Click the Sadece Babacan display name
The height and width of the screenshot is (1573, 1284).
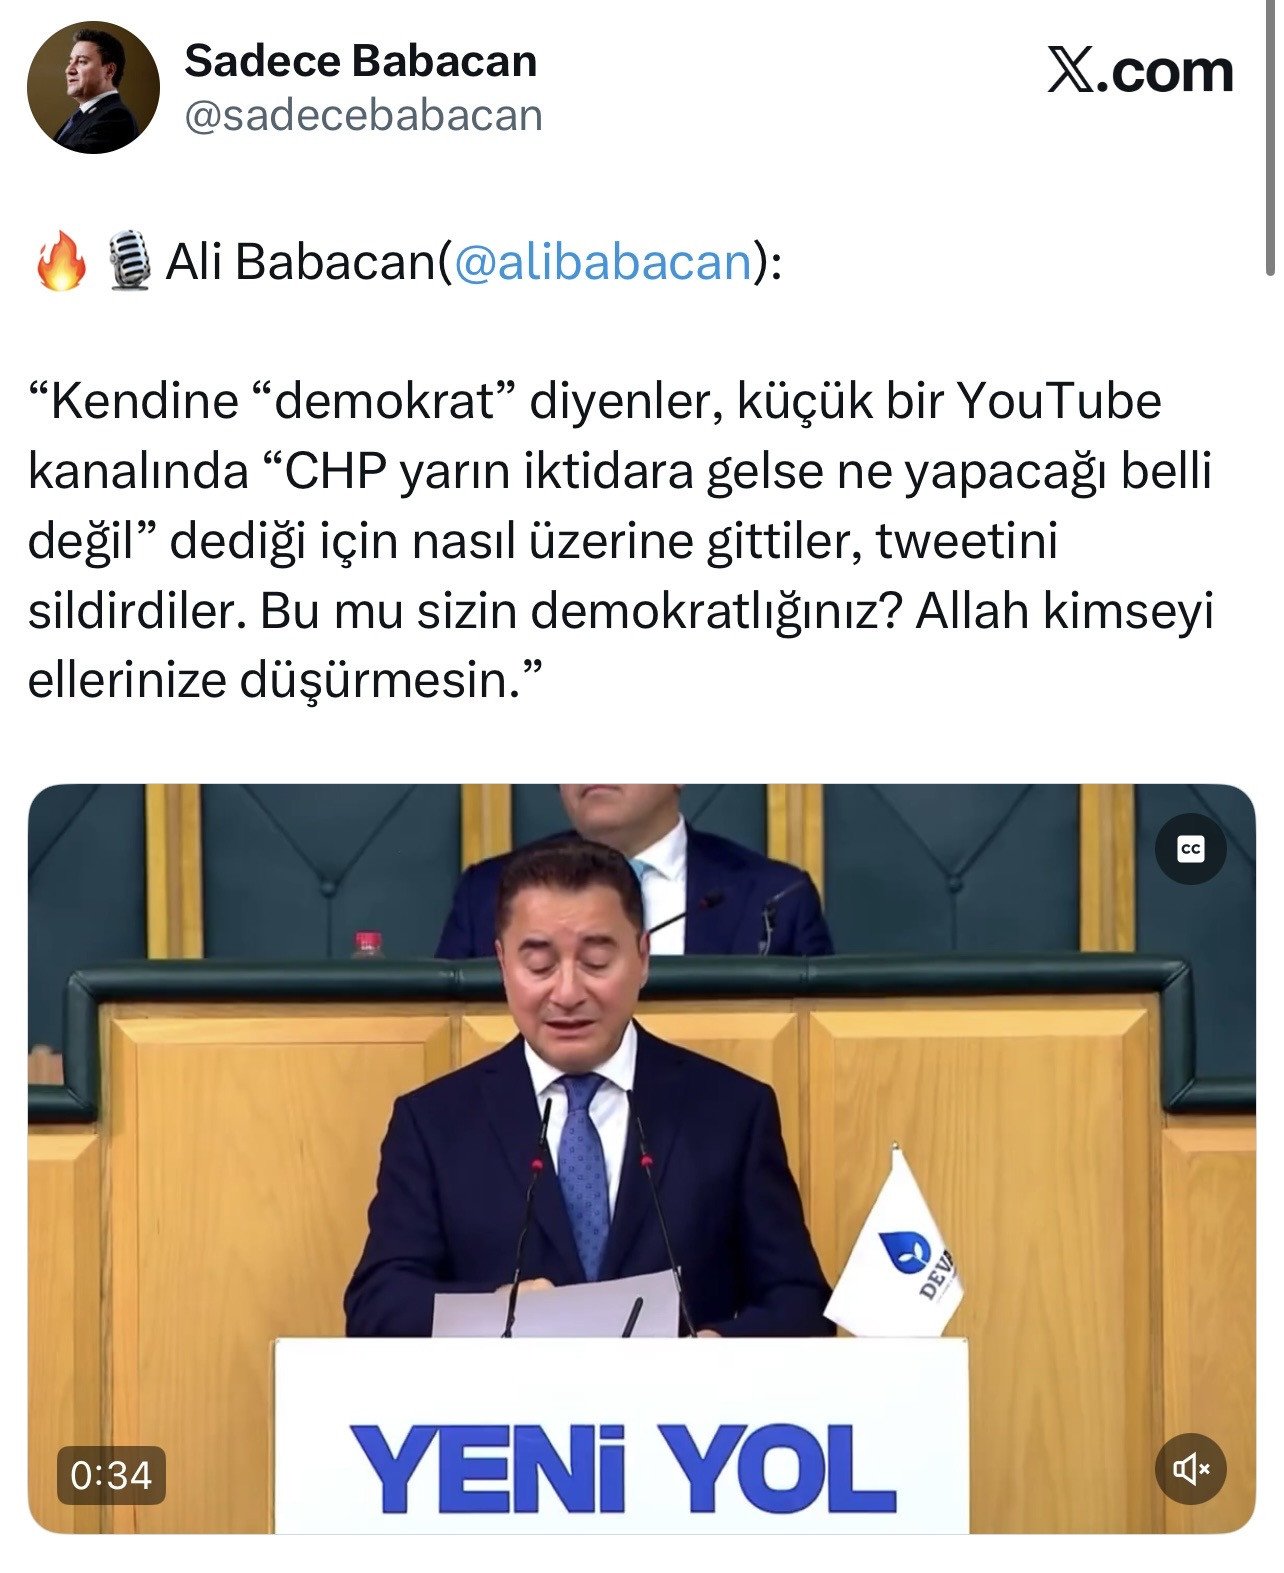click(x=361, y=62)
